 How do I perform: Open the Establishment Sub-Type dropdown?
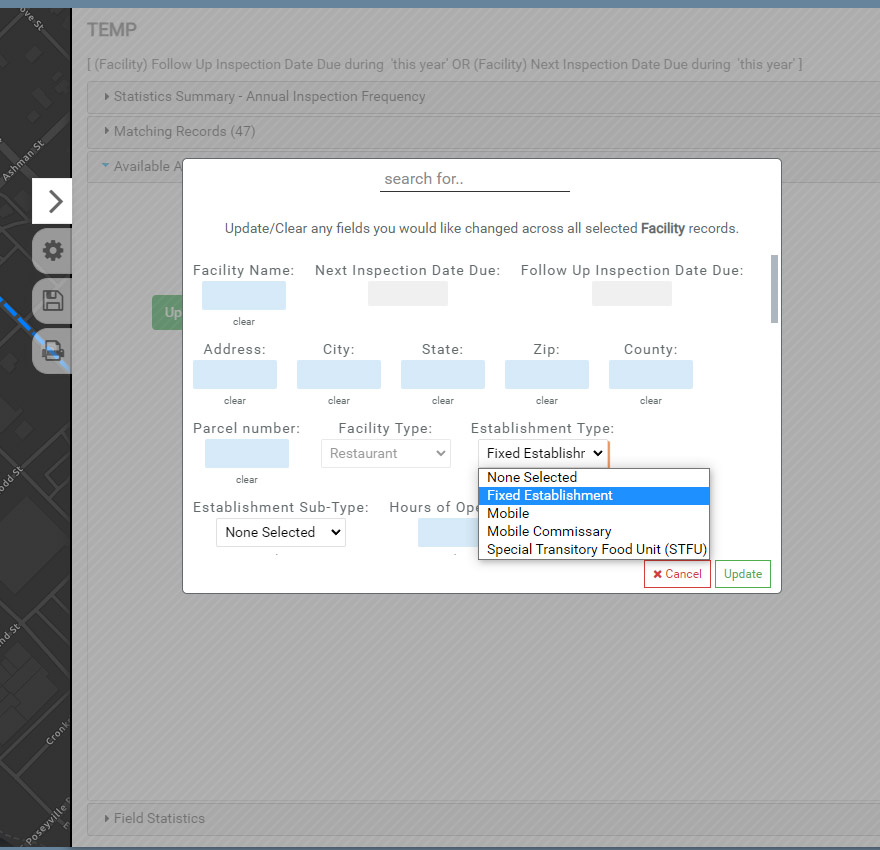(x=280, y=532)
